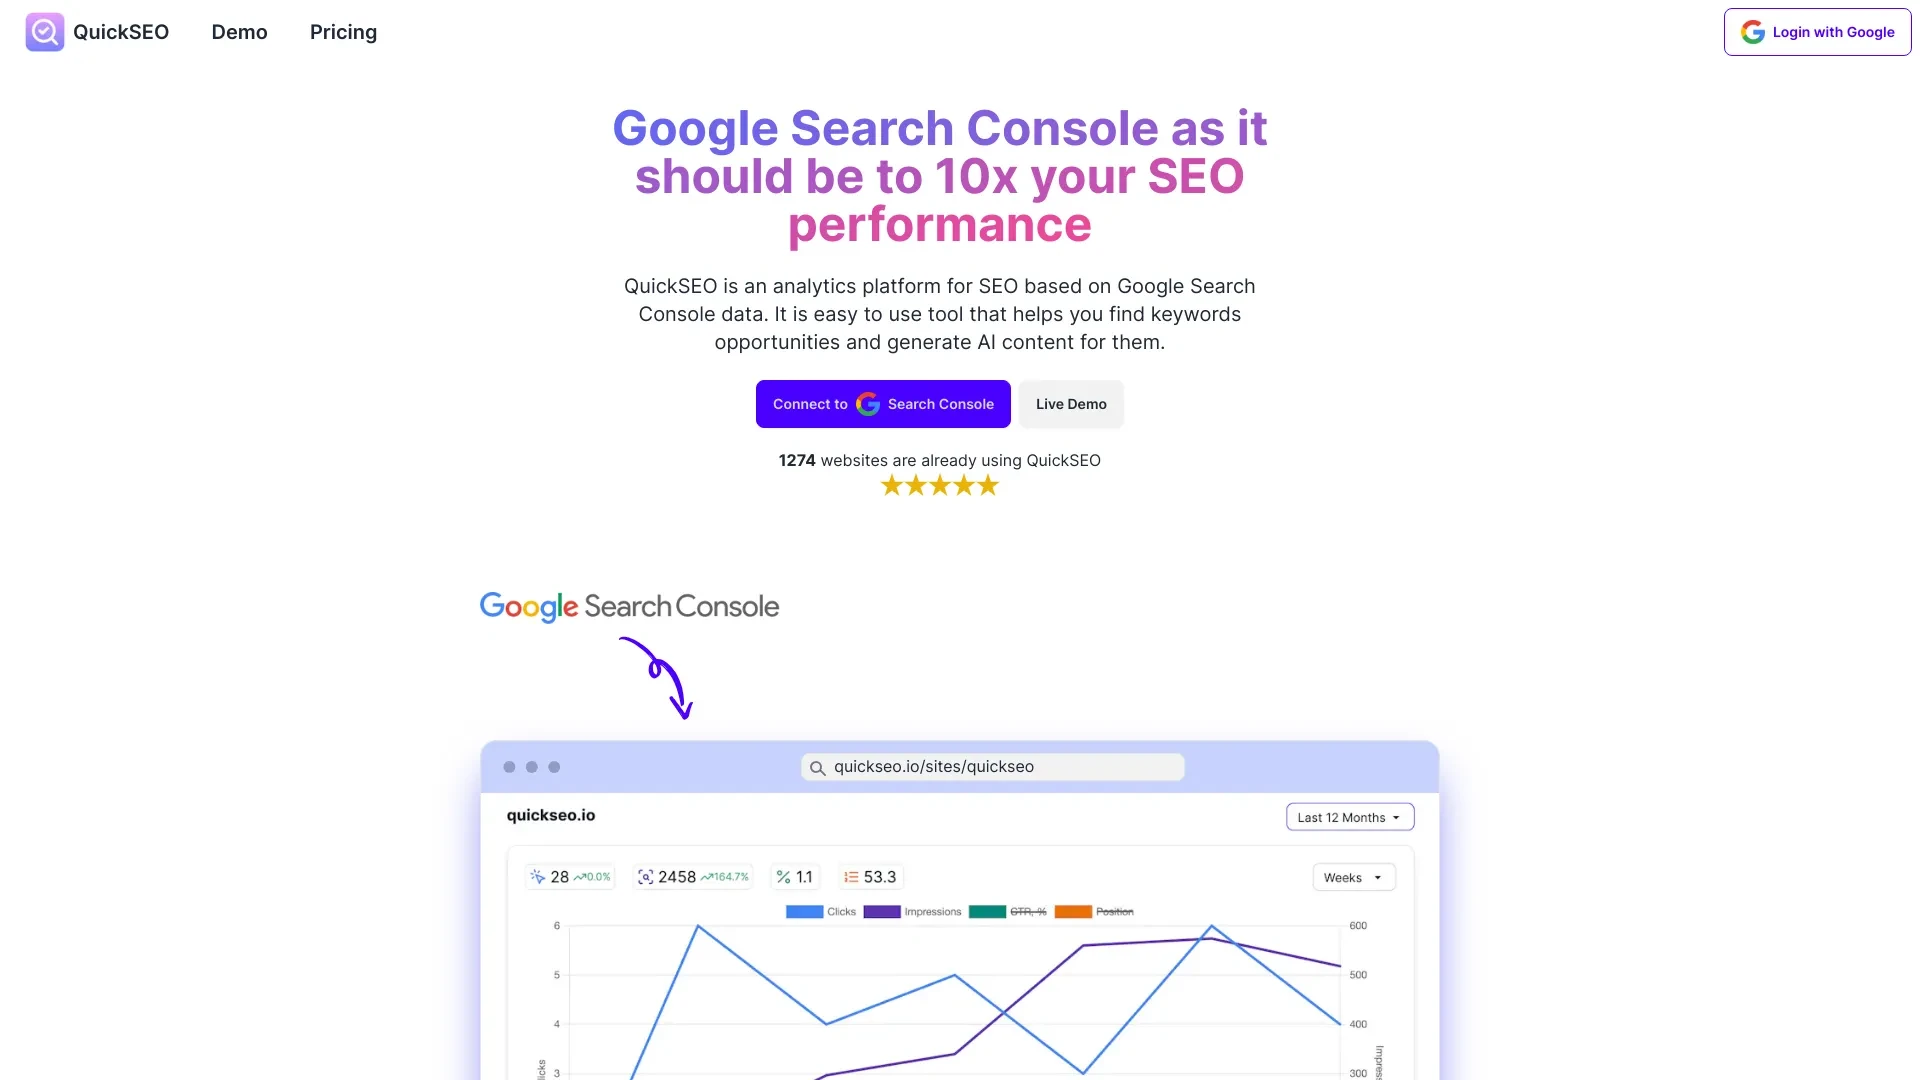Open the Live Demo page

point(1071,404)
